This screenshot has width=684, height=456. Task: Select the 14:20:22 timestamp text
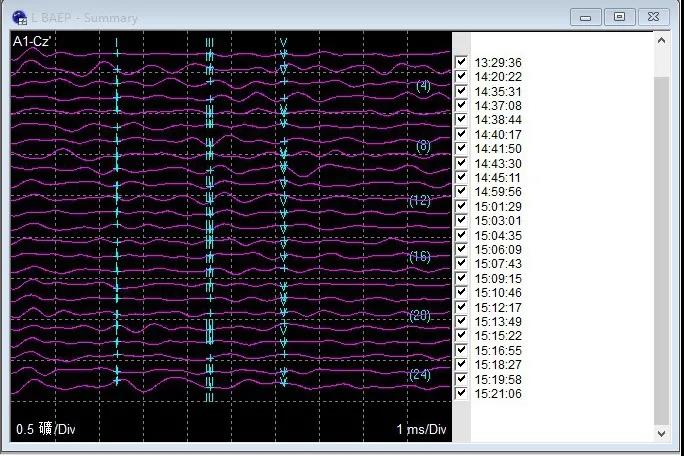[498, 77]
